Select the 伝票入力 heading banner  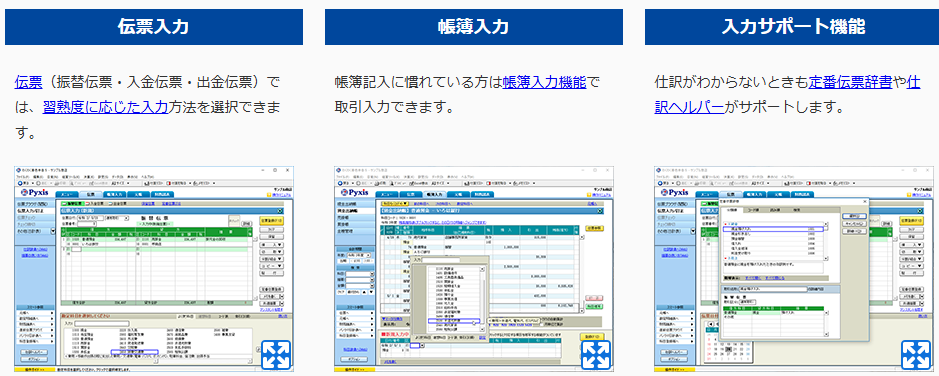click(x=154, y=27)
